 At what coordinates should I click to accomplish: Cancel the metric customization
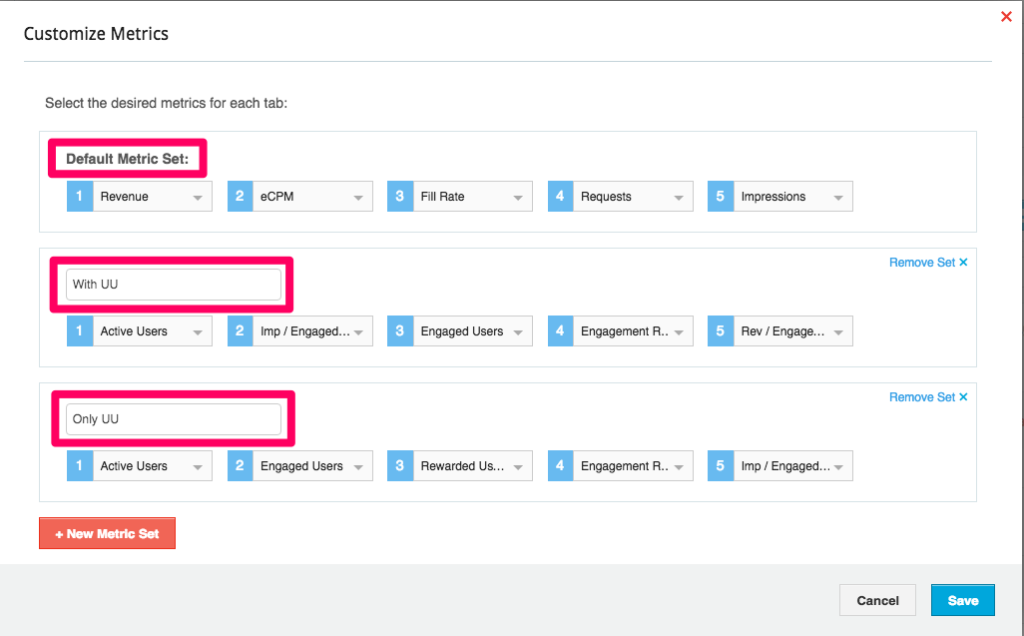pyautogui.click(x=877, y=600)
